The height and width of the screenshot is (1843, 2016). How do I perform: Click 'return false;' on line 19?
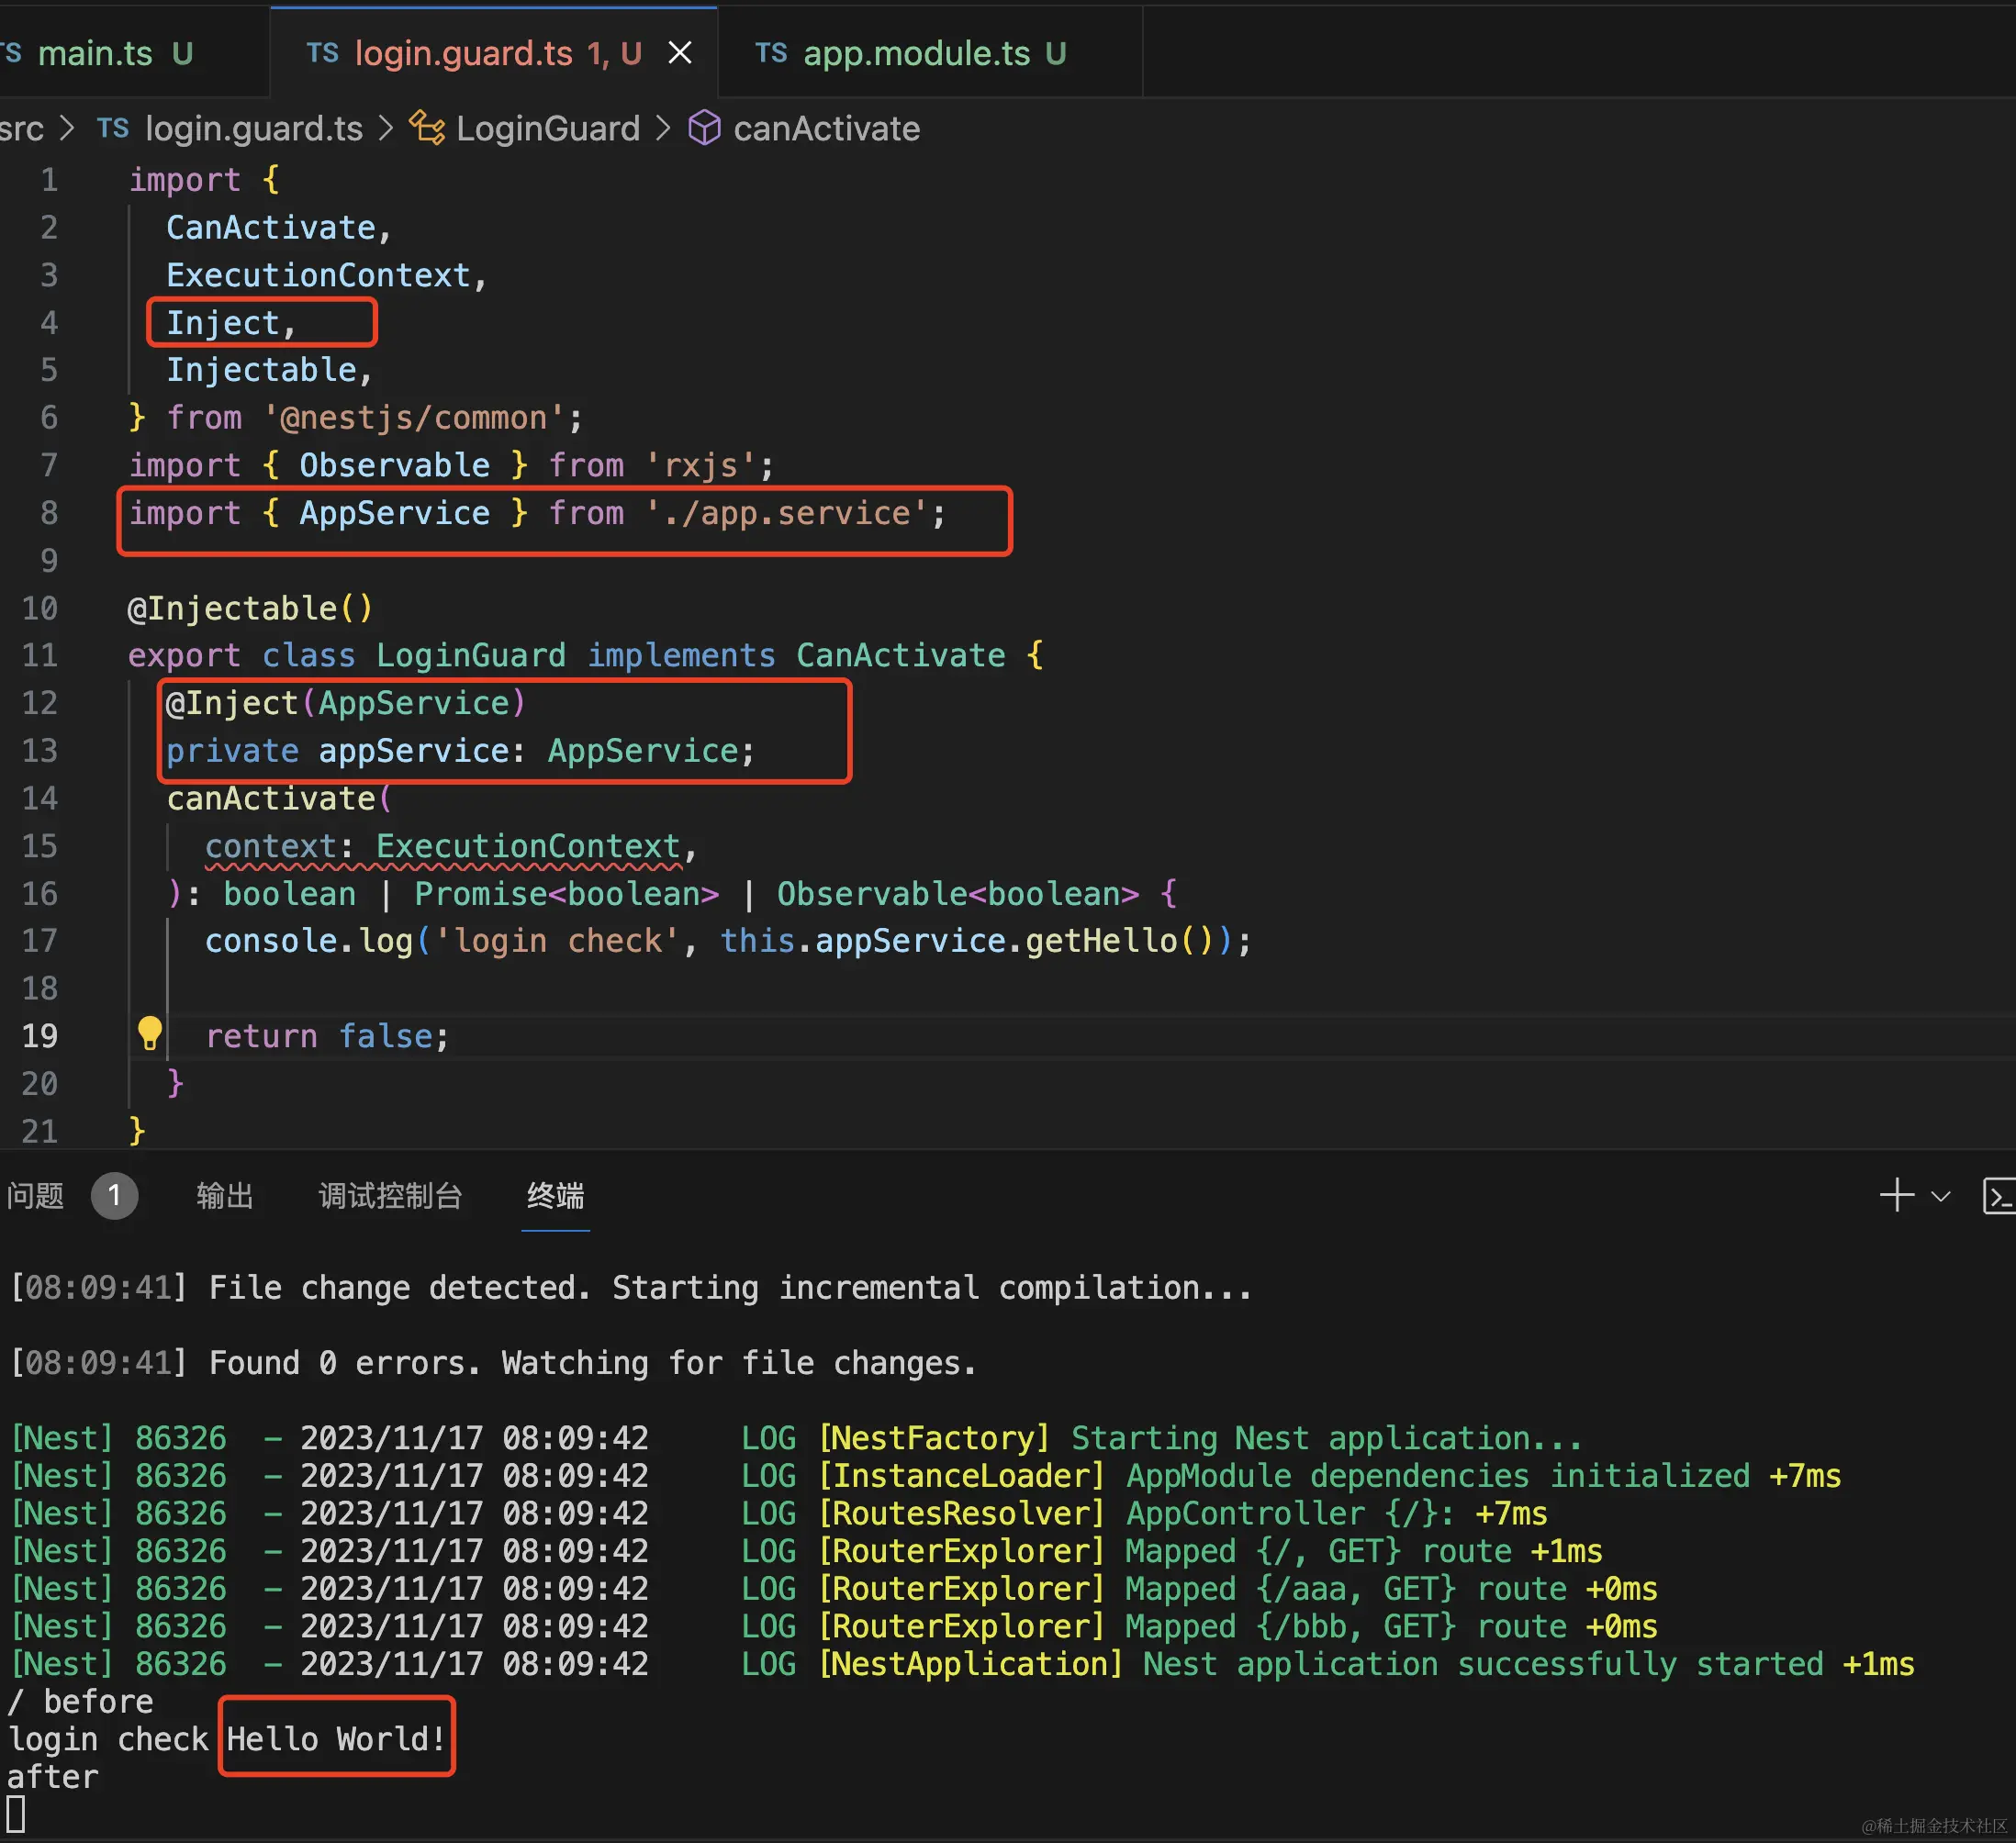pos(327,1036)
